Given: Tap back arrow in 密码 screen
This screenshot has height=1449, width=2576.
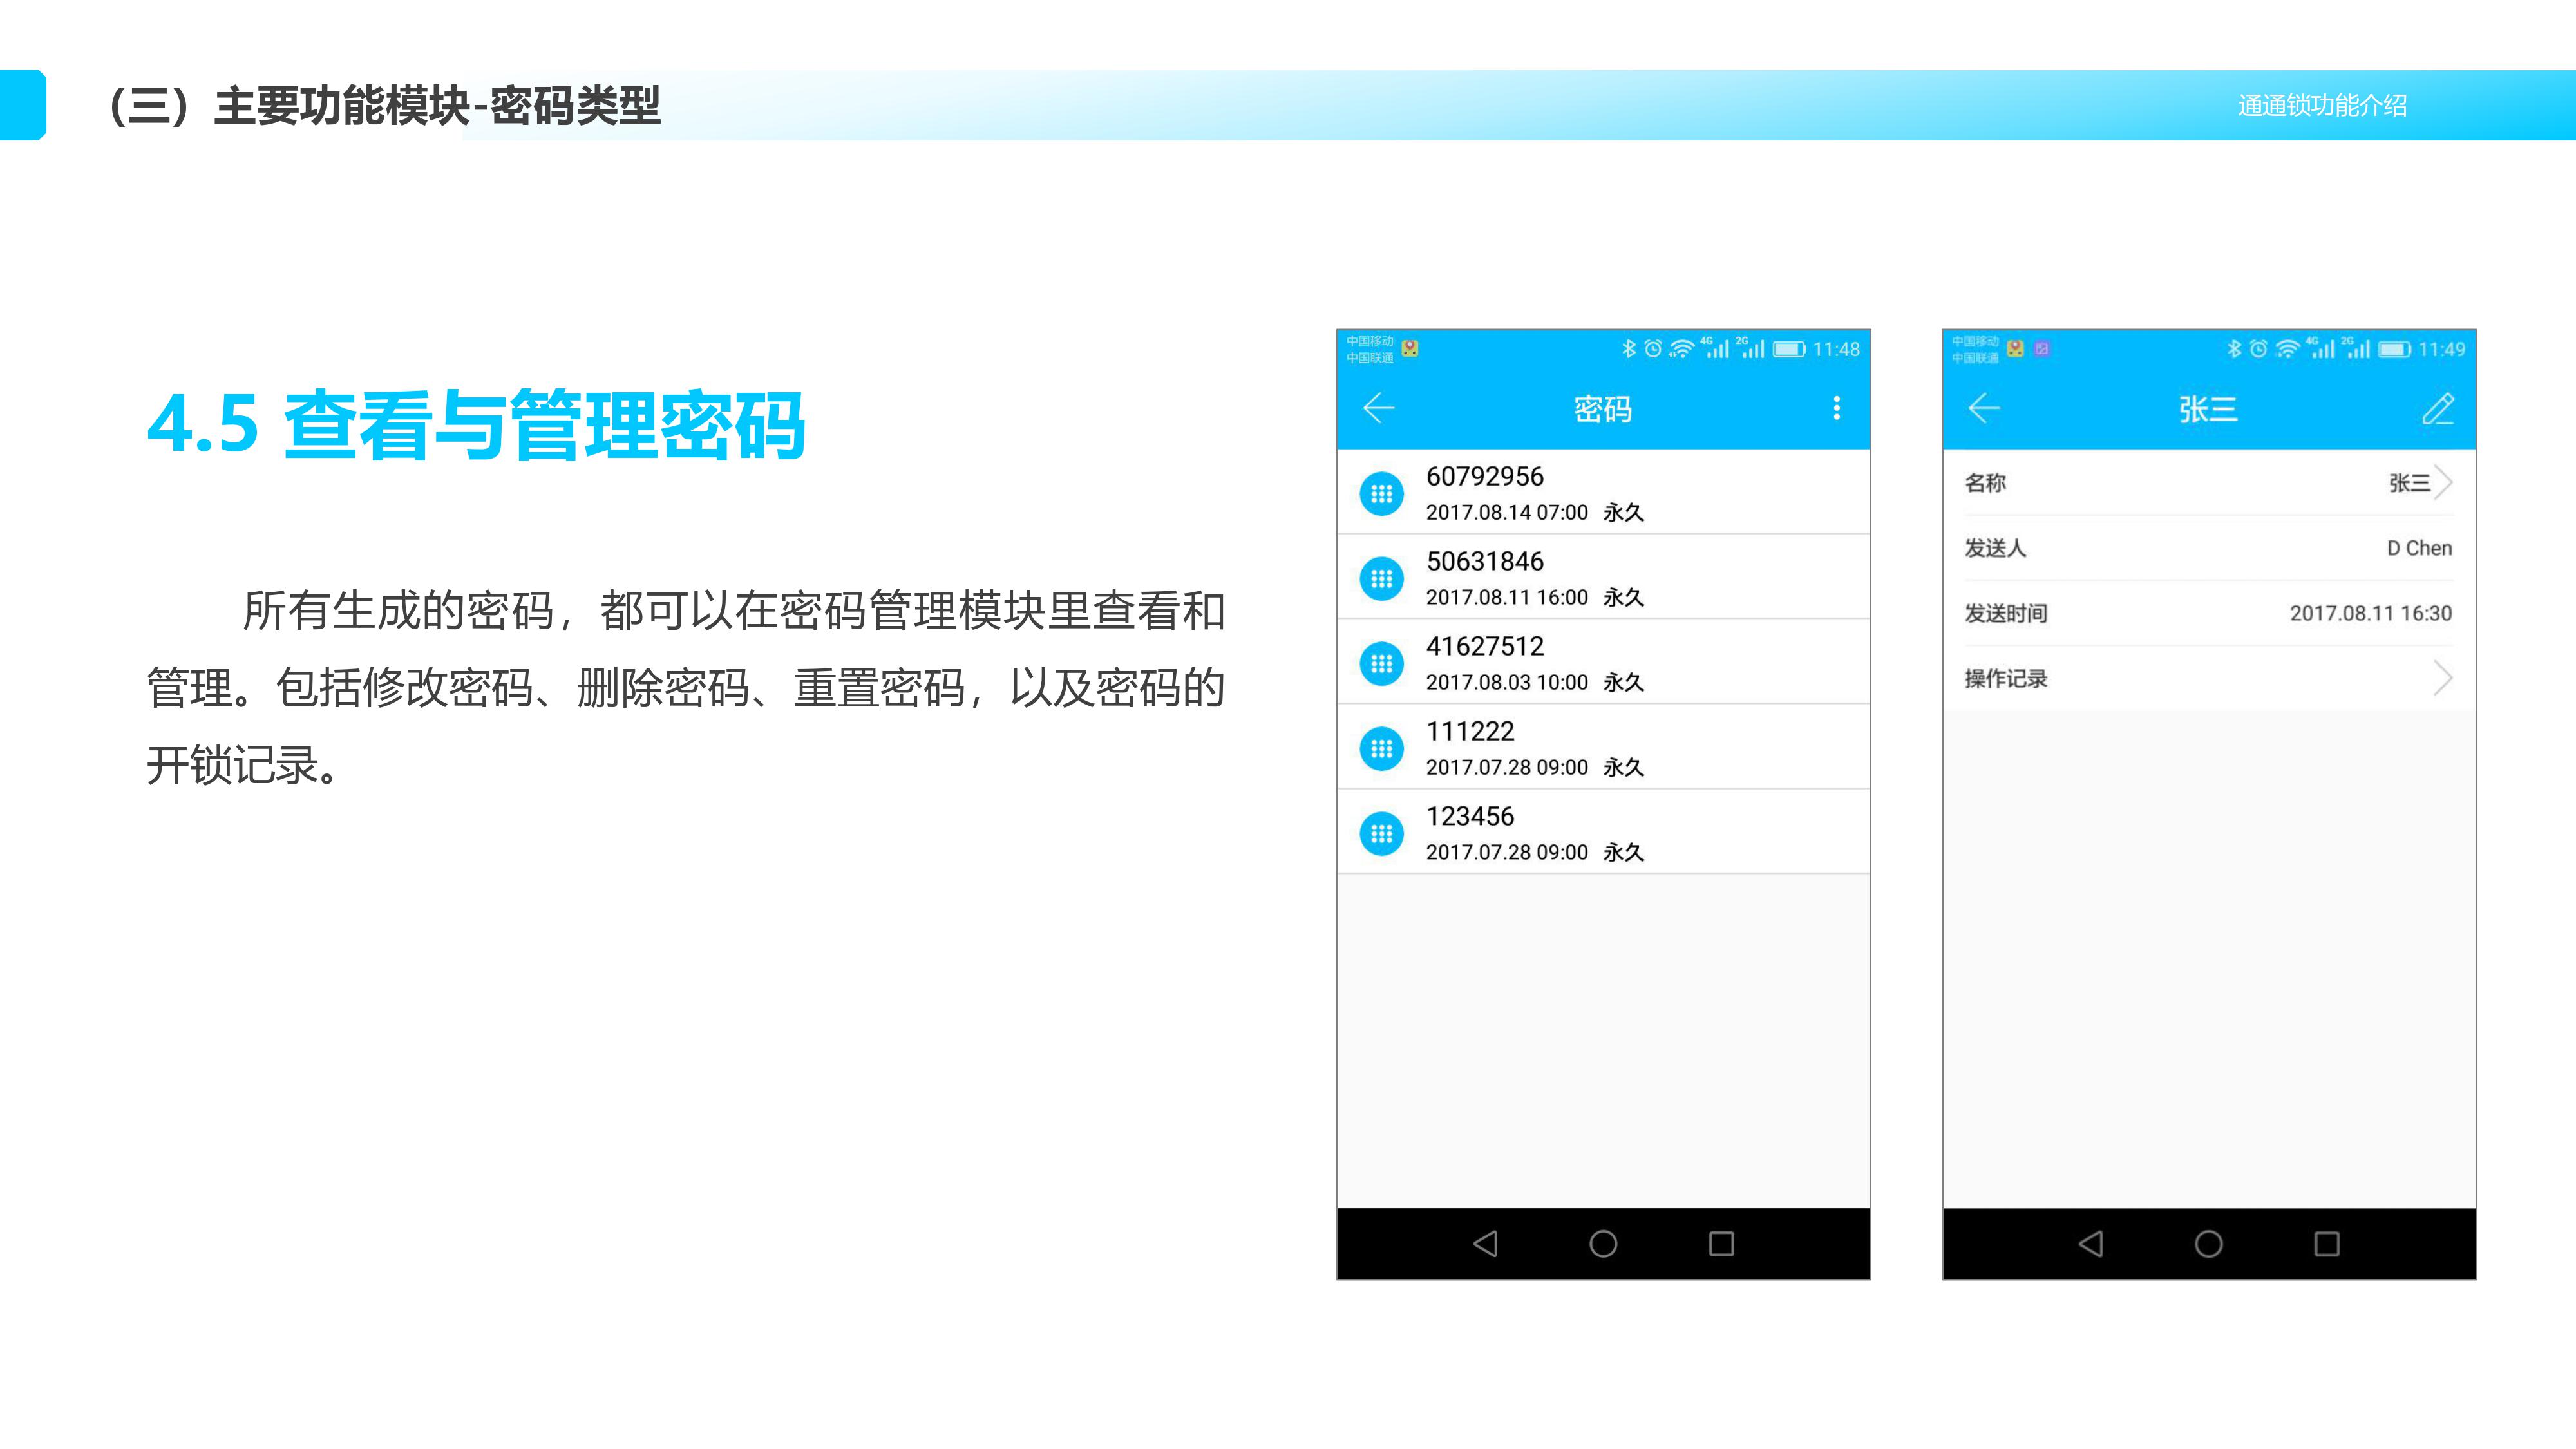Looking at the screenshot, I should click(x=1379, y=408).
